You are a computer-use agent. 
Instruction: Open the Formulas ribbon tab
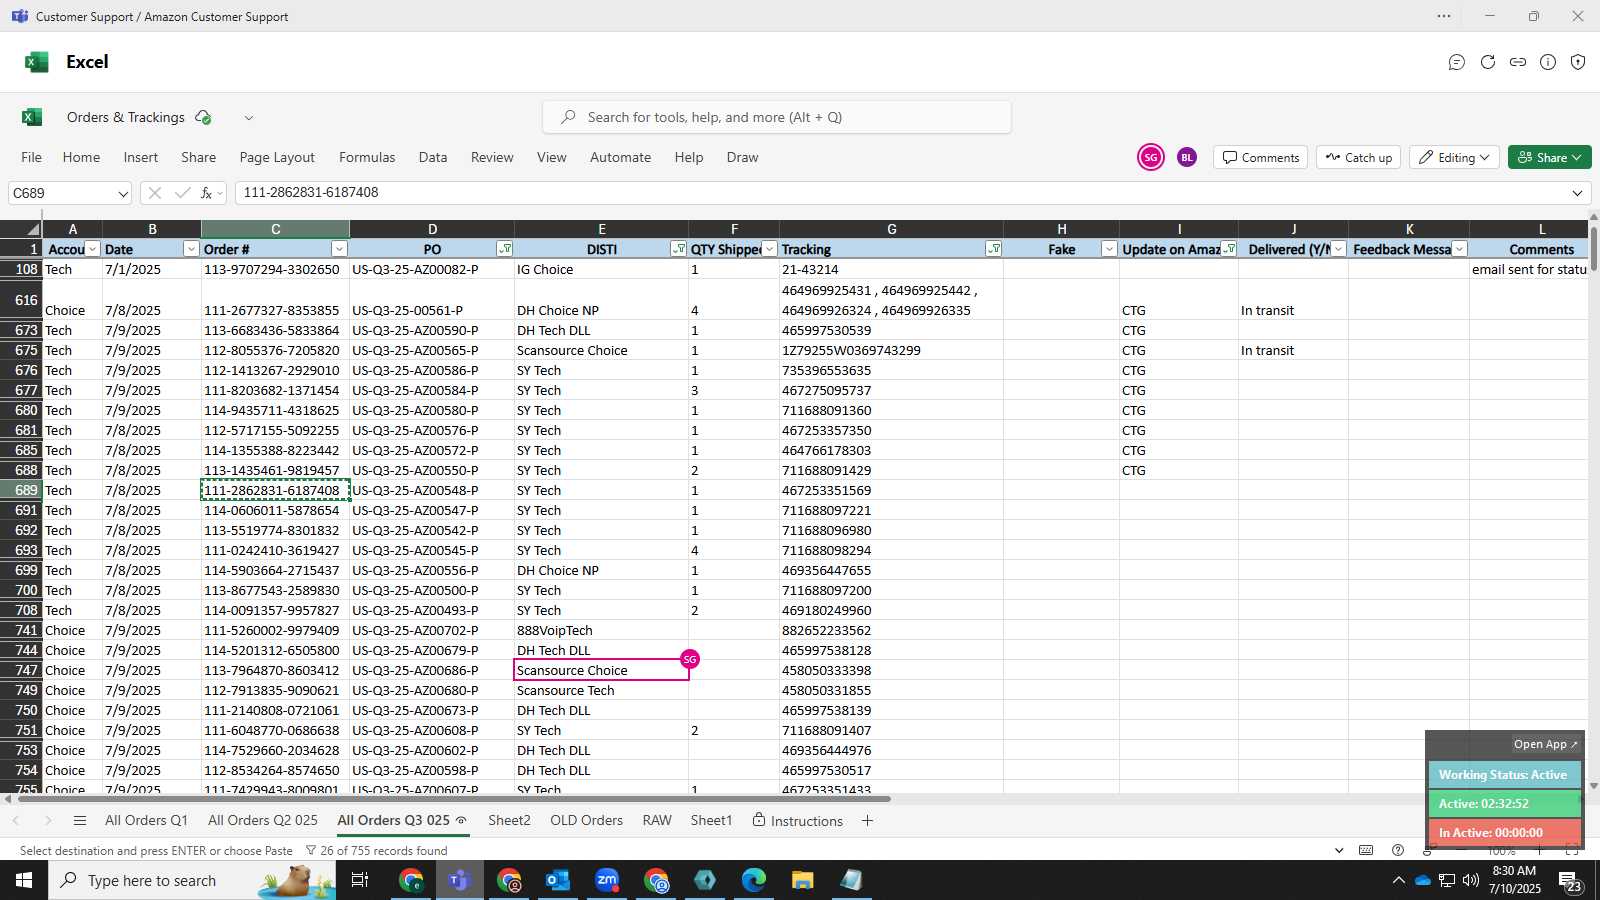pyautogui.click(x=367, y=157)
